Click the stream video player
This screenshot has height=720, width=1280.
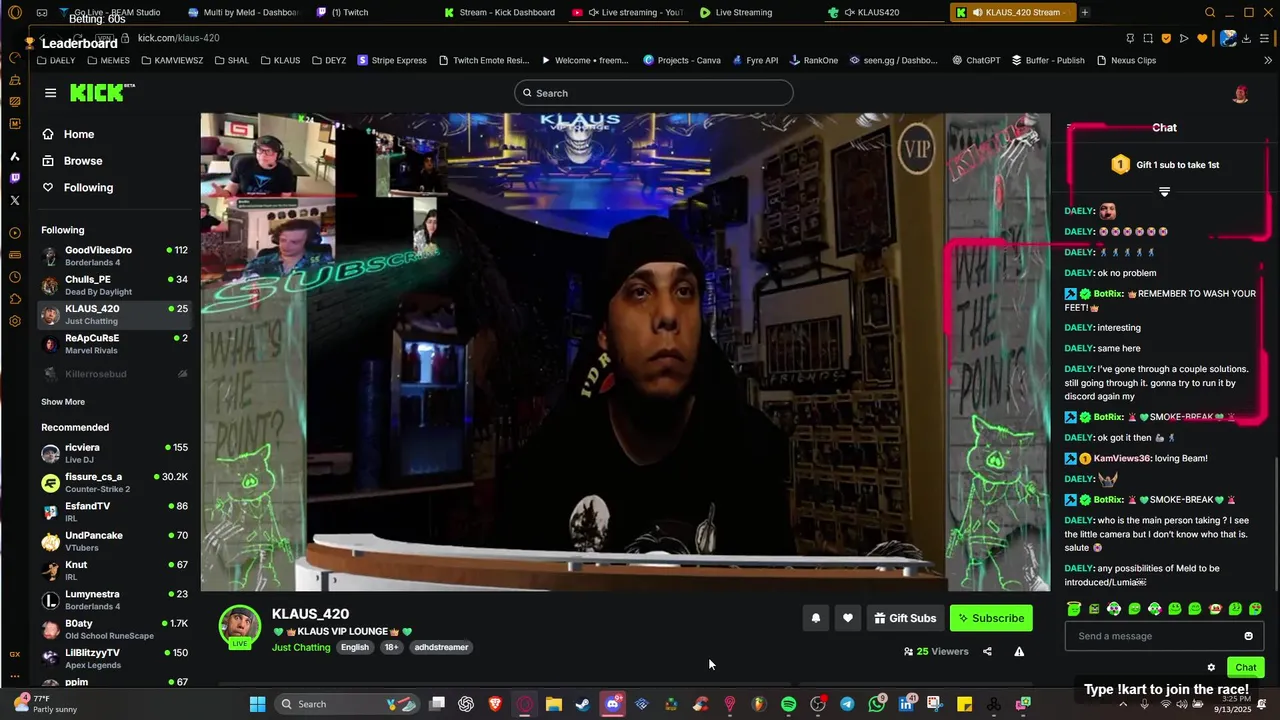coord(625,352)
